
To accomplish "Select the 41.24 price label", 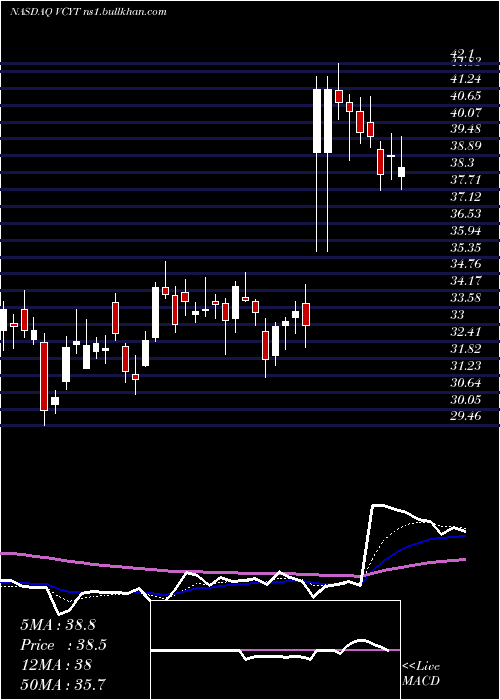I will [x=466, y=79].
